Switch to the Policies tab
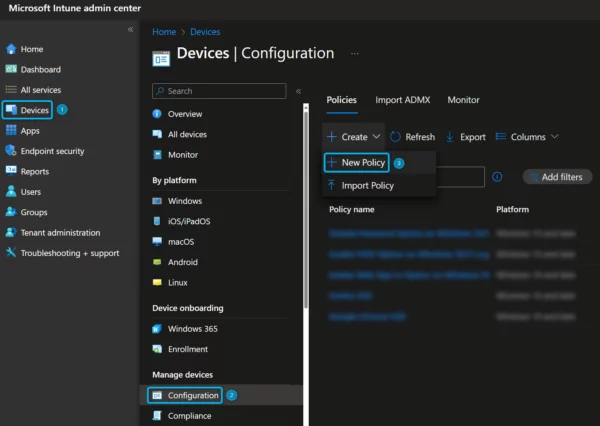The width and height of the screenshot is (600, 426). 342,100
